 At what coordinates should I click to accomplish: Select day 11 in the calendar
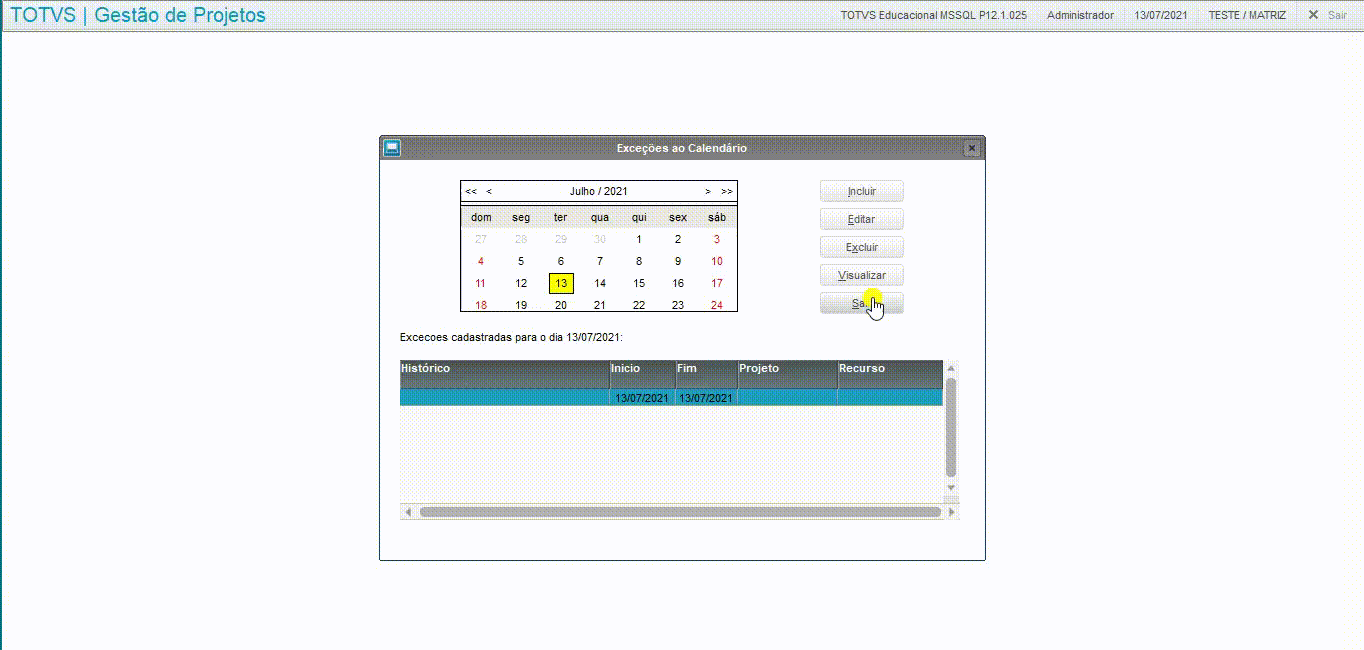click(x=481, y=283)
